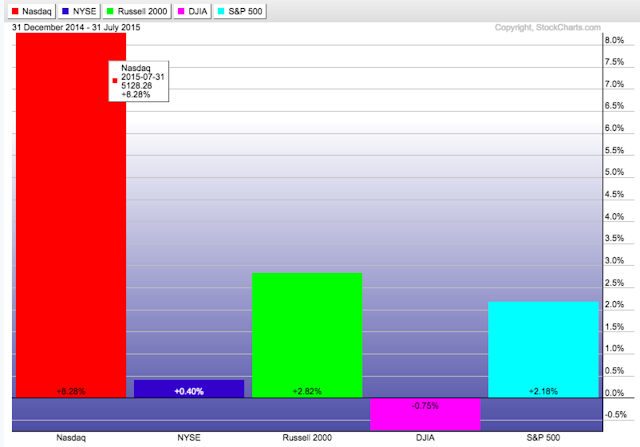The height and width of the screenshot is (447, 640).
Task: Click the +8.28% label at Nasdaq bar base
Action: click(71, 391)
